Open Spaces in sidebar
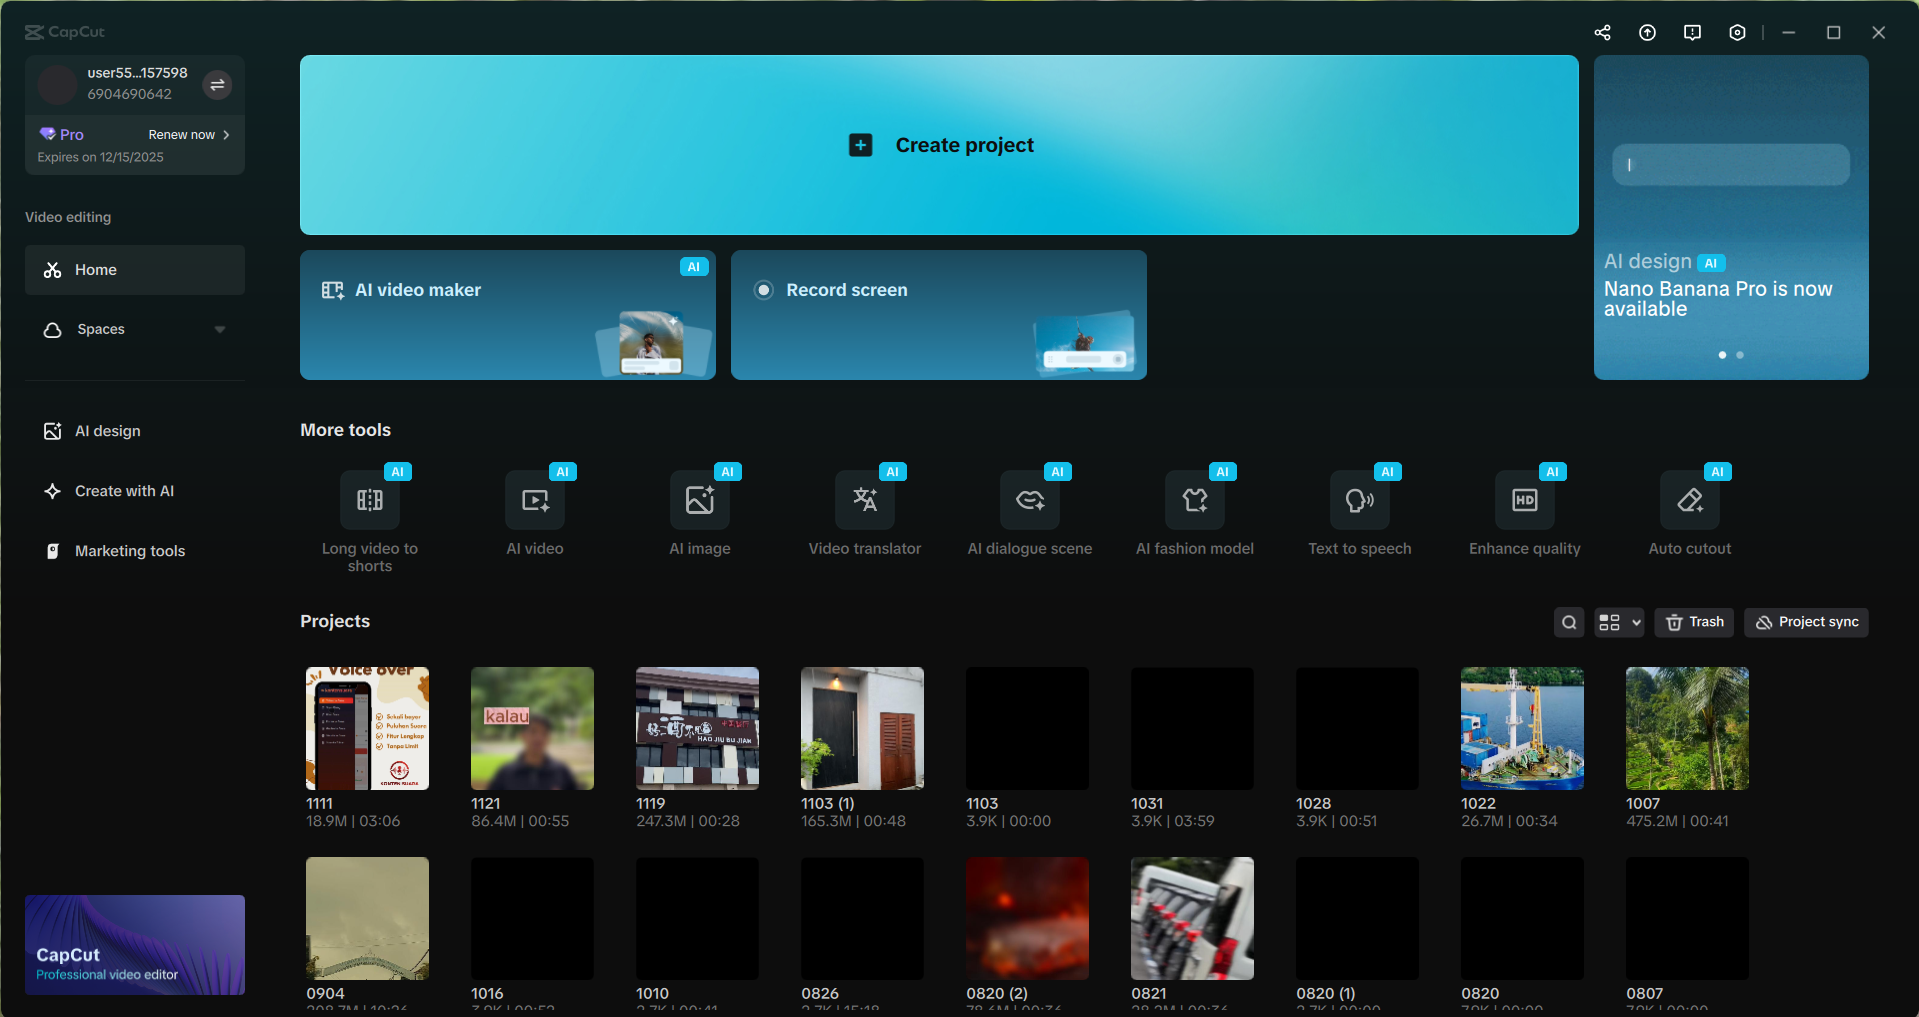This screenshot has width=1919, height=1017. 135,329
